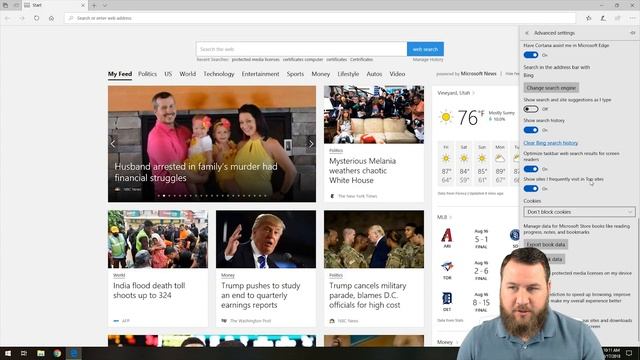Select the World tab

(x=188, y=74)
